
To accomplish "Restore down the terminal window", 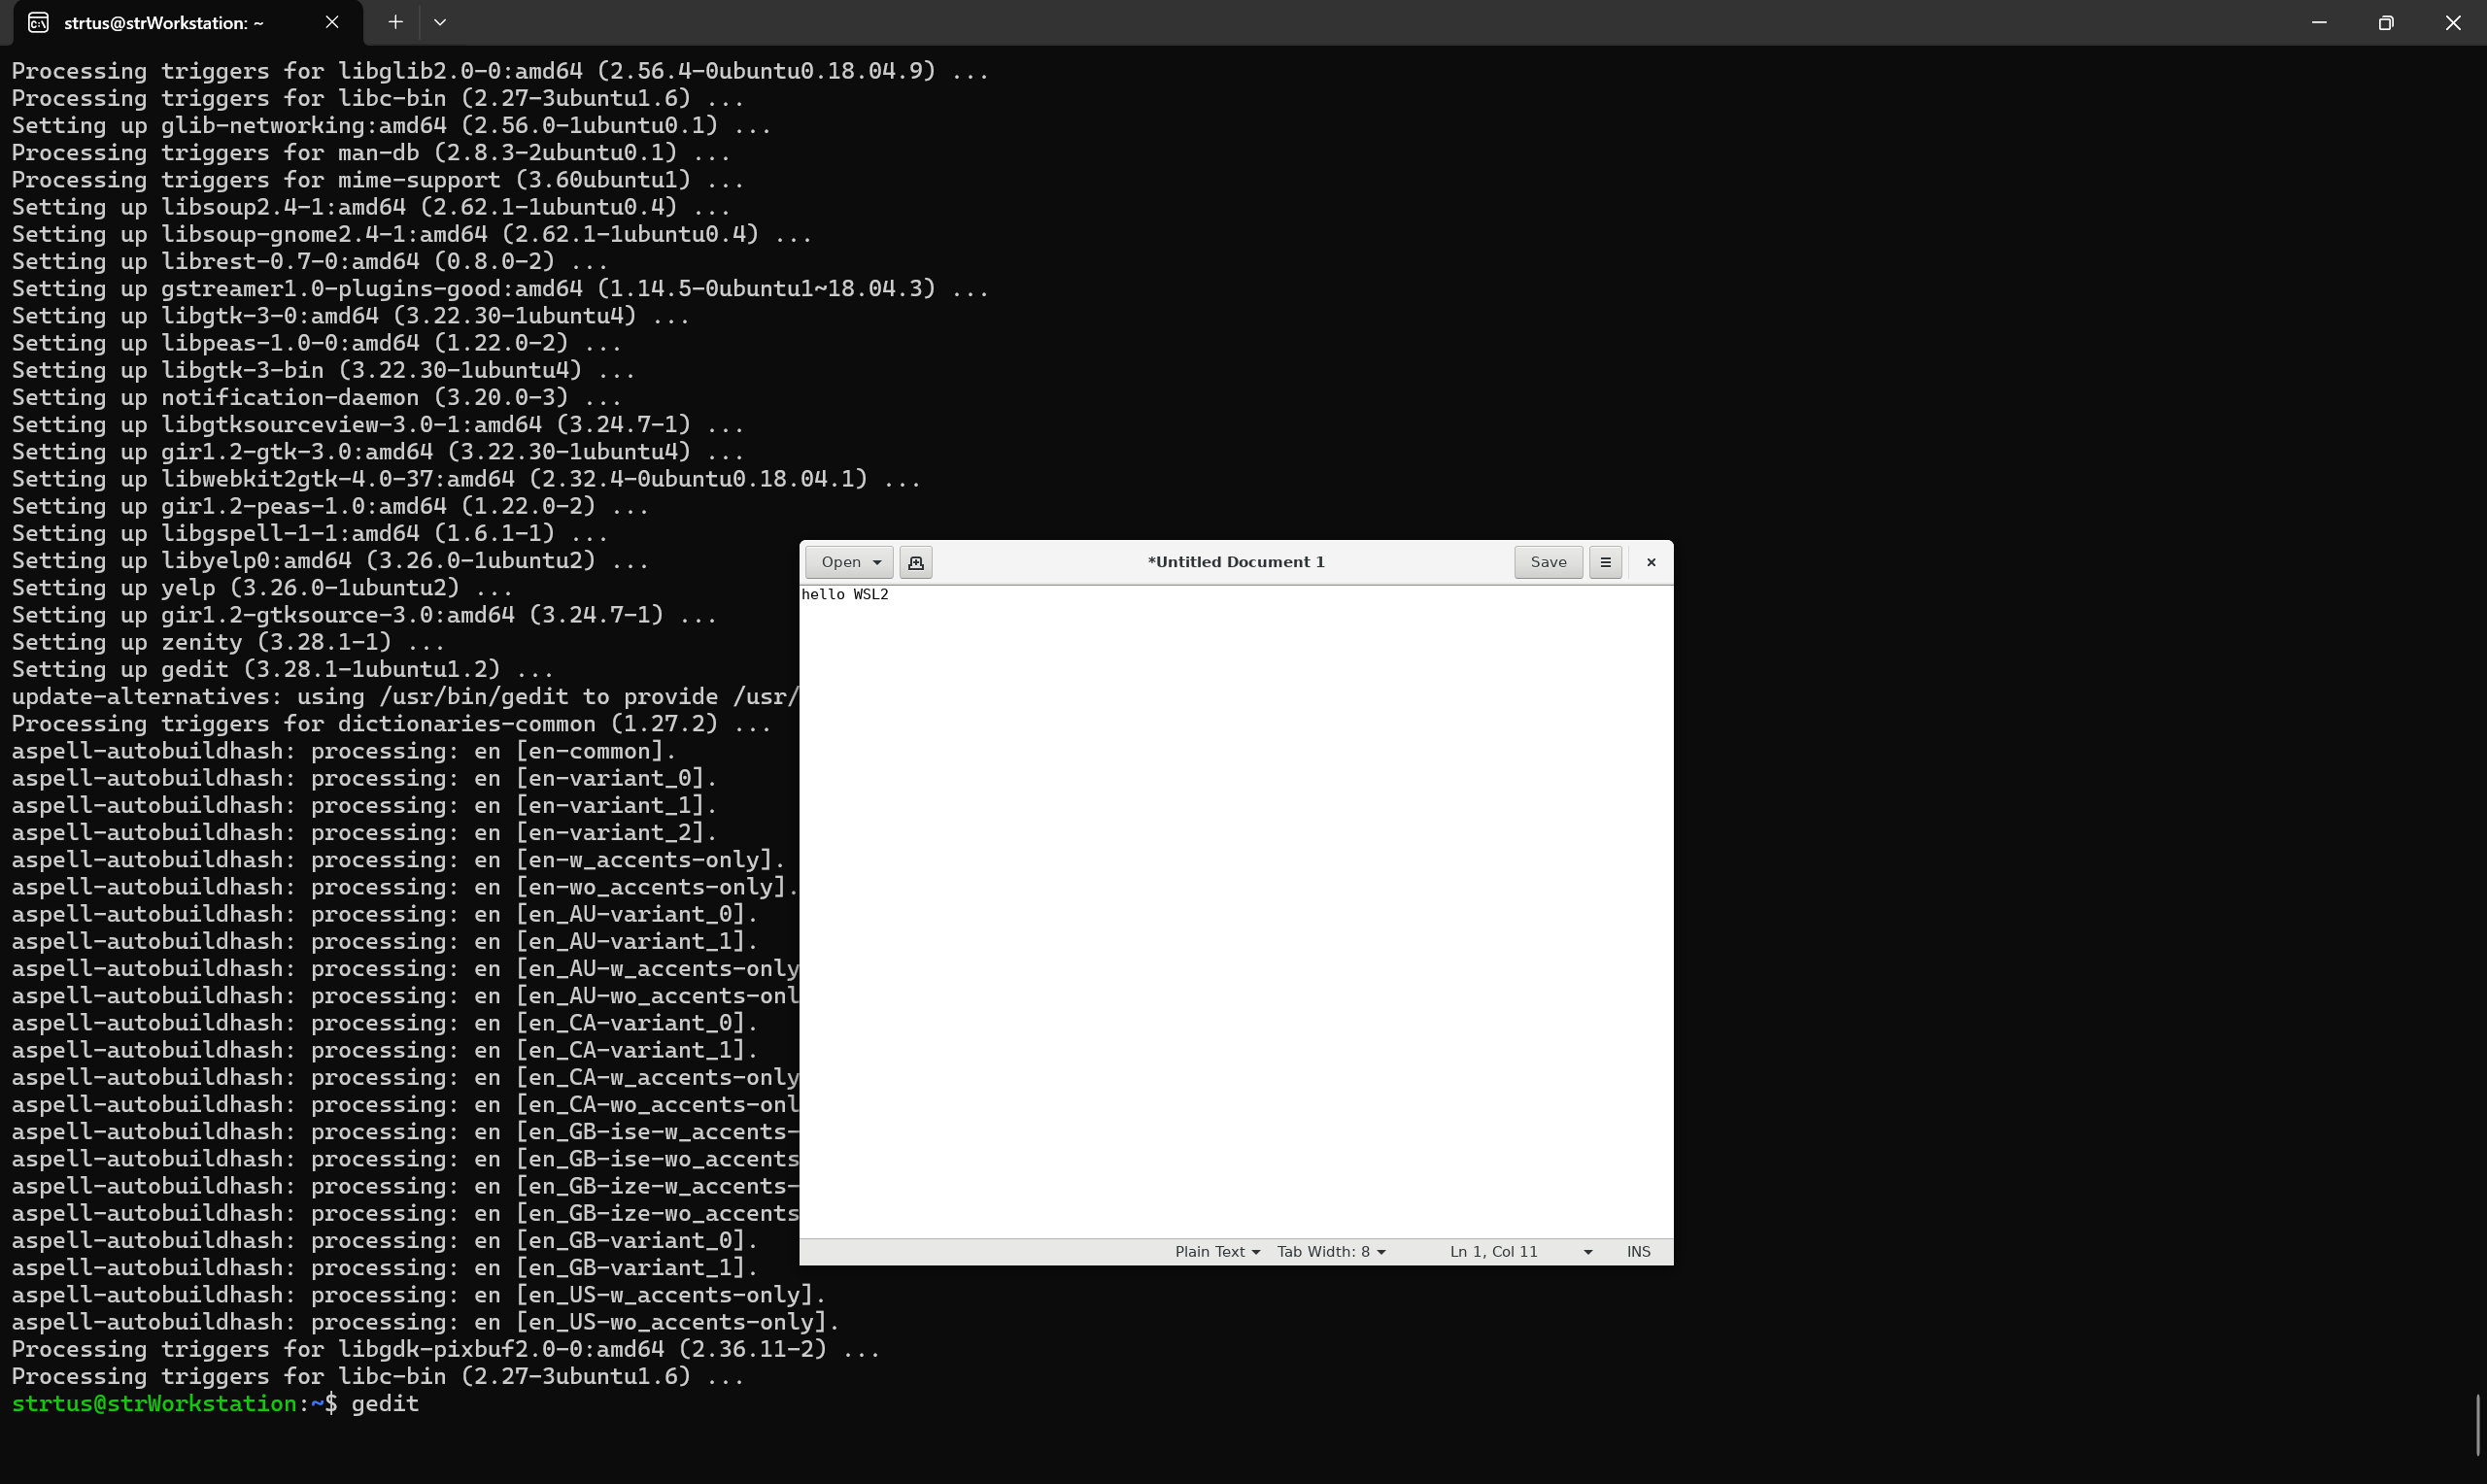I will tap(2386, 22).
